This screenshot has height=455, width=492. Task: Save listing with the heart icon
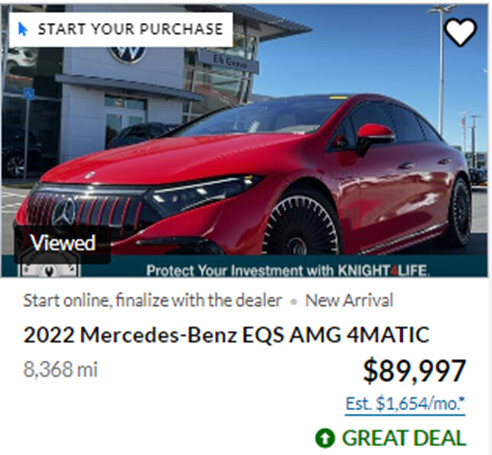point(460,32)
